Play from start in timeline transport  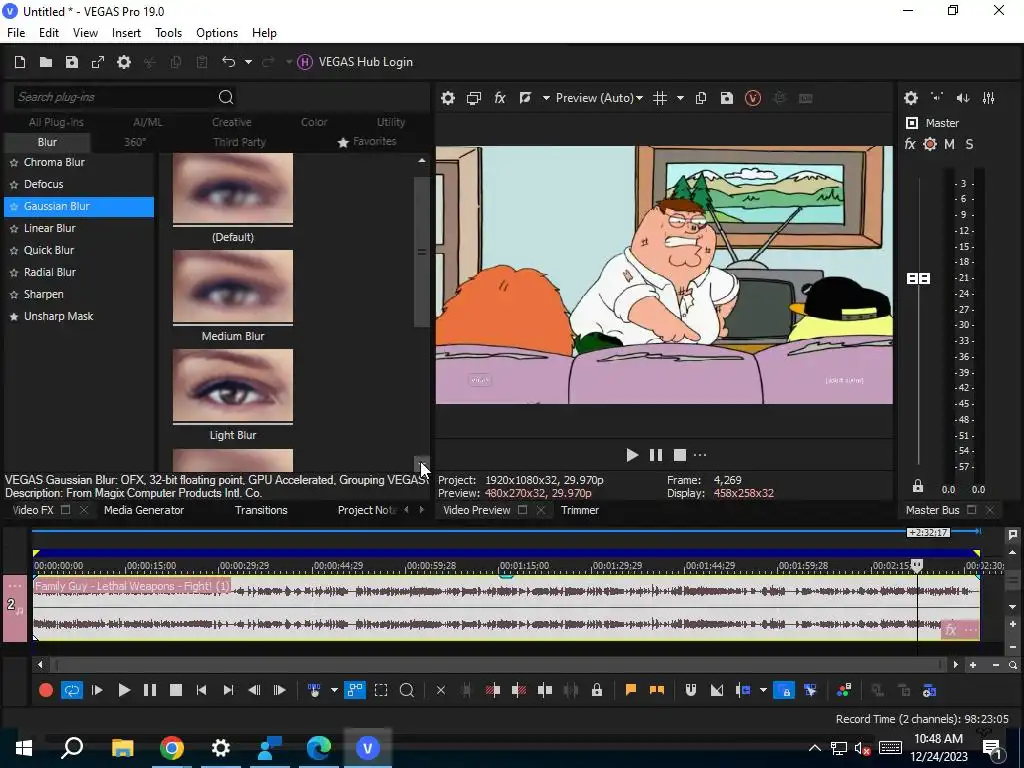point(97,690)
